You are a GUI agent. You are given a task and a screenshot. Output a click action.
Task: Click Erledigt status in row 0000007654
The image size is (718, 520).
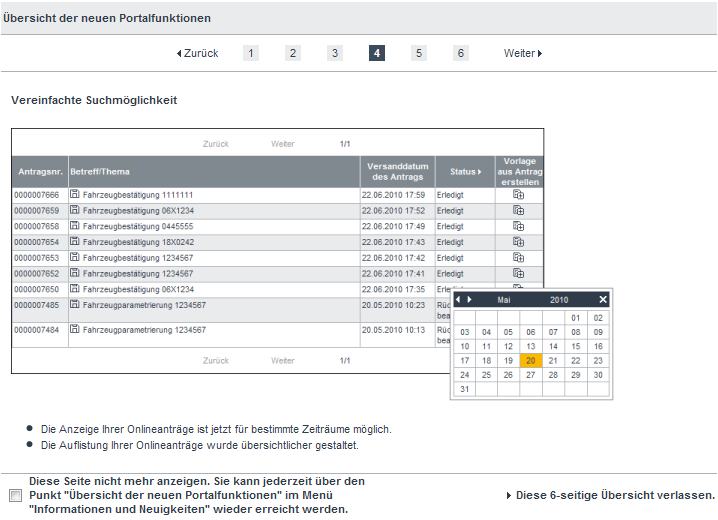pos(450,242)
